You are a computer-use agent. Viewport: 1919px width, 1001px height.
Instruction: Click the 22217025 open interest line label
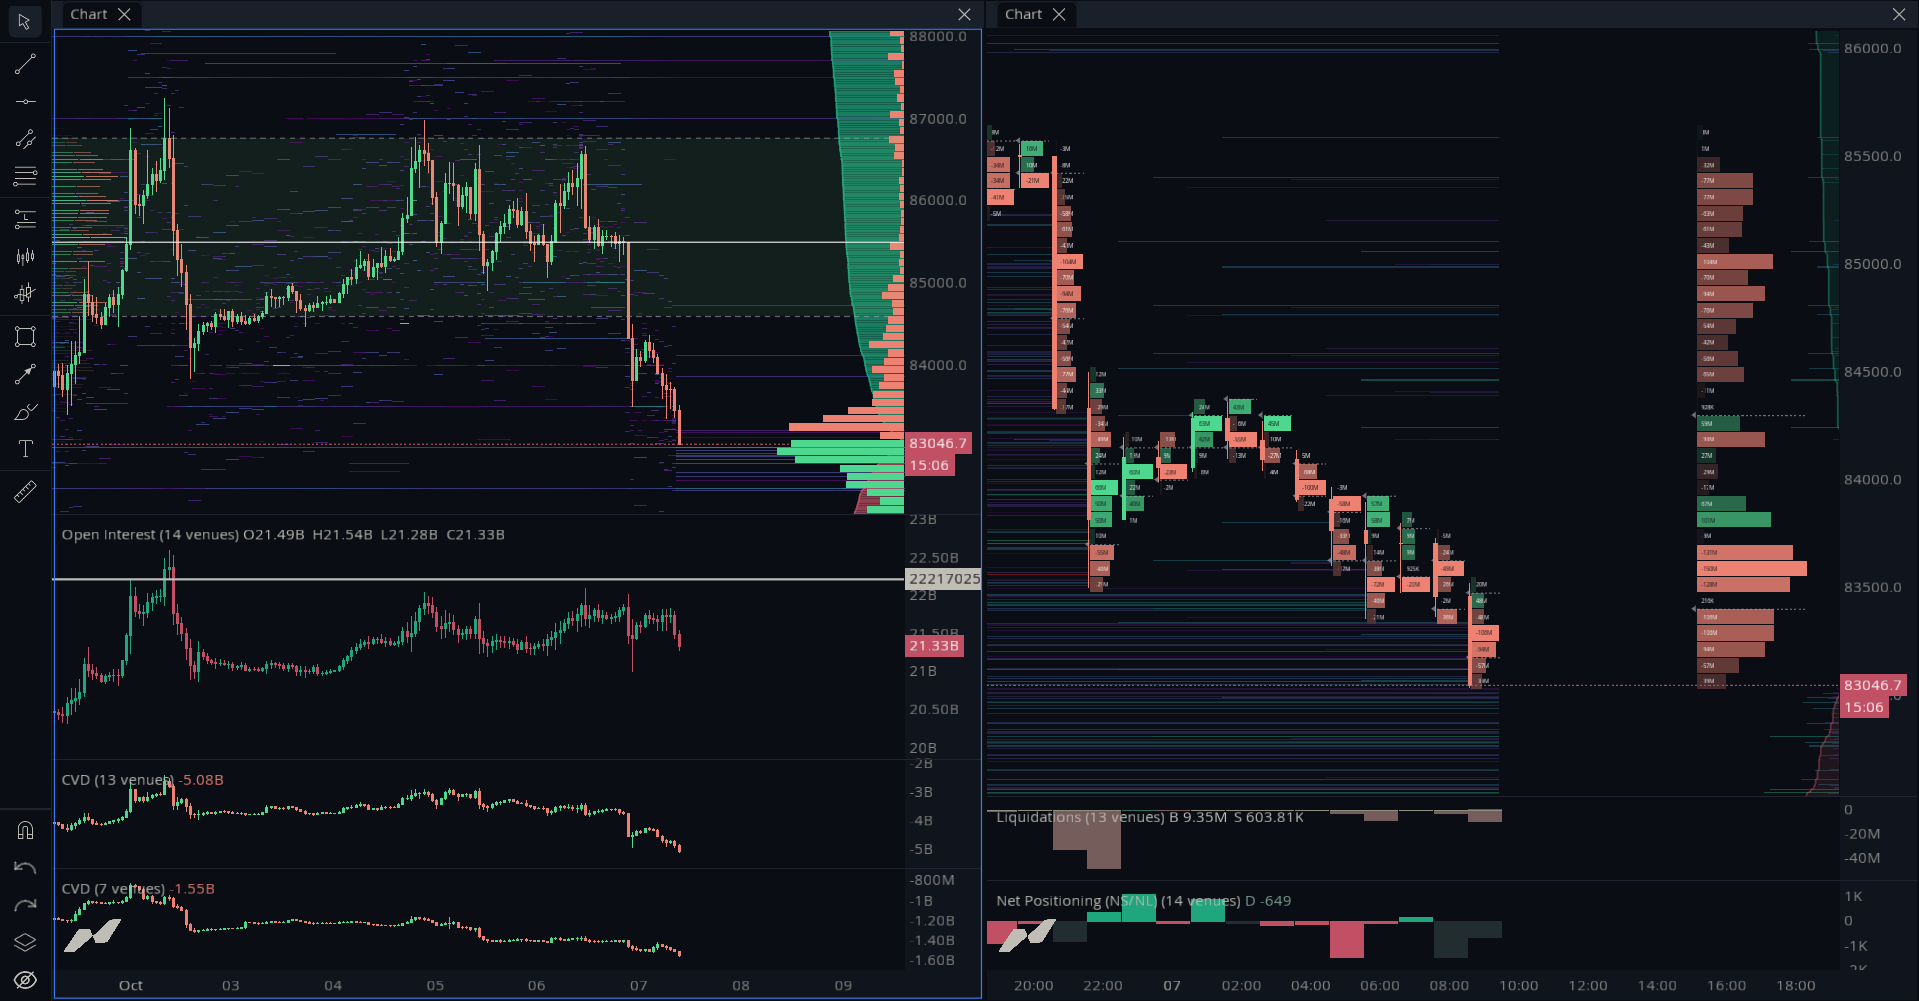click(x=944, y=579)
